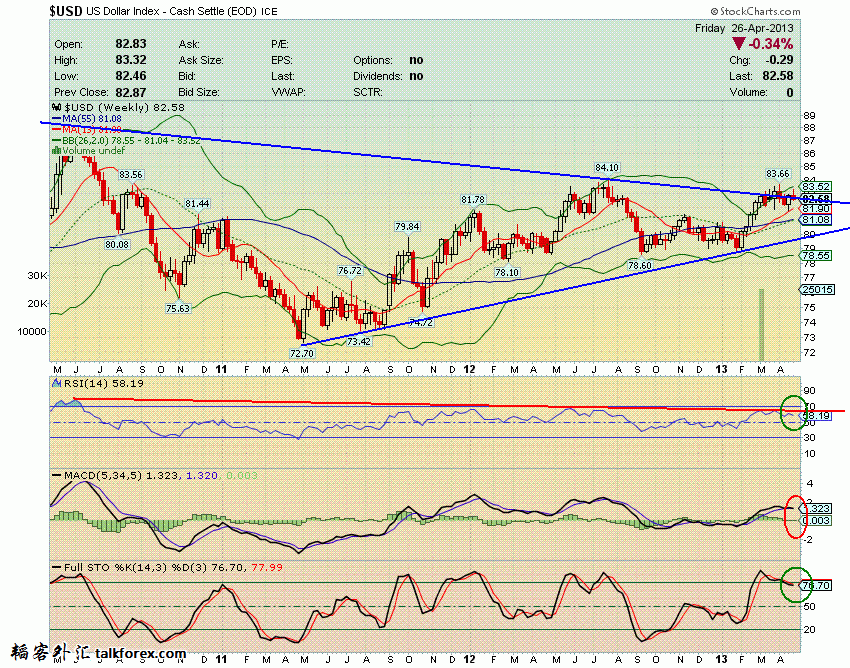Click the green circle on Full STO panel
The image size is (850, 668).
click(792, 583)
